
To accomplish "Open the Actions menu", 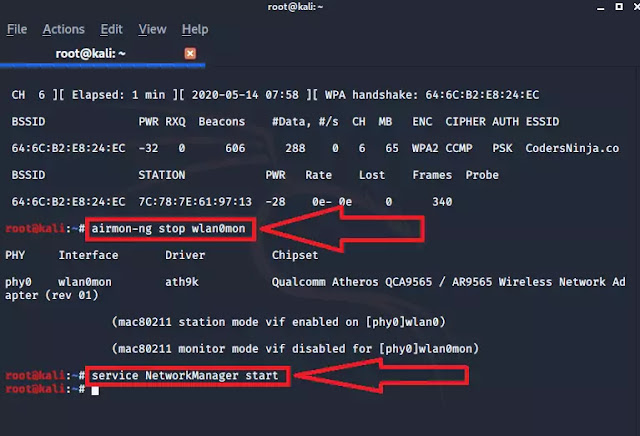I will (x=63, y=29).
